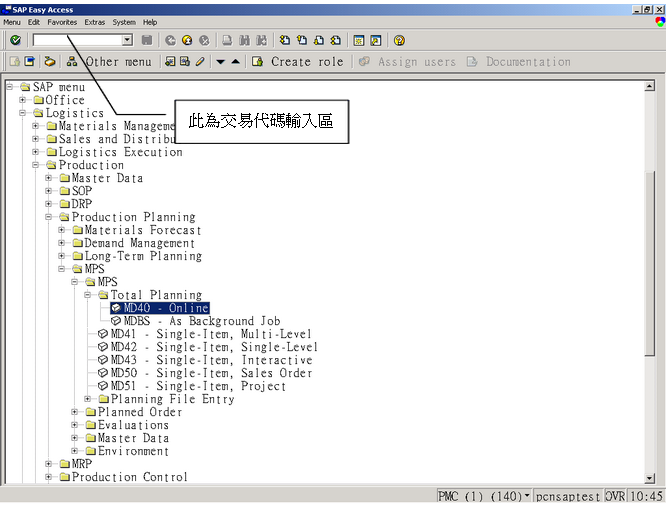Click the vertical scrollbar thumb
Viewport: 666px width, 506px height.
(x=649, y=263)
